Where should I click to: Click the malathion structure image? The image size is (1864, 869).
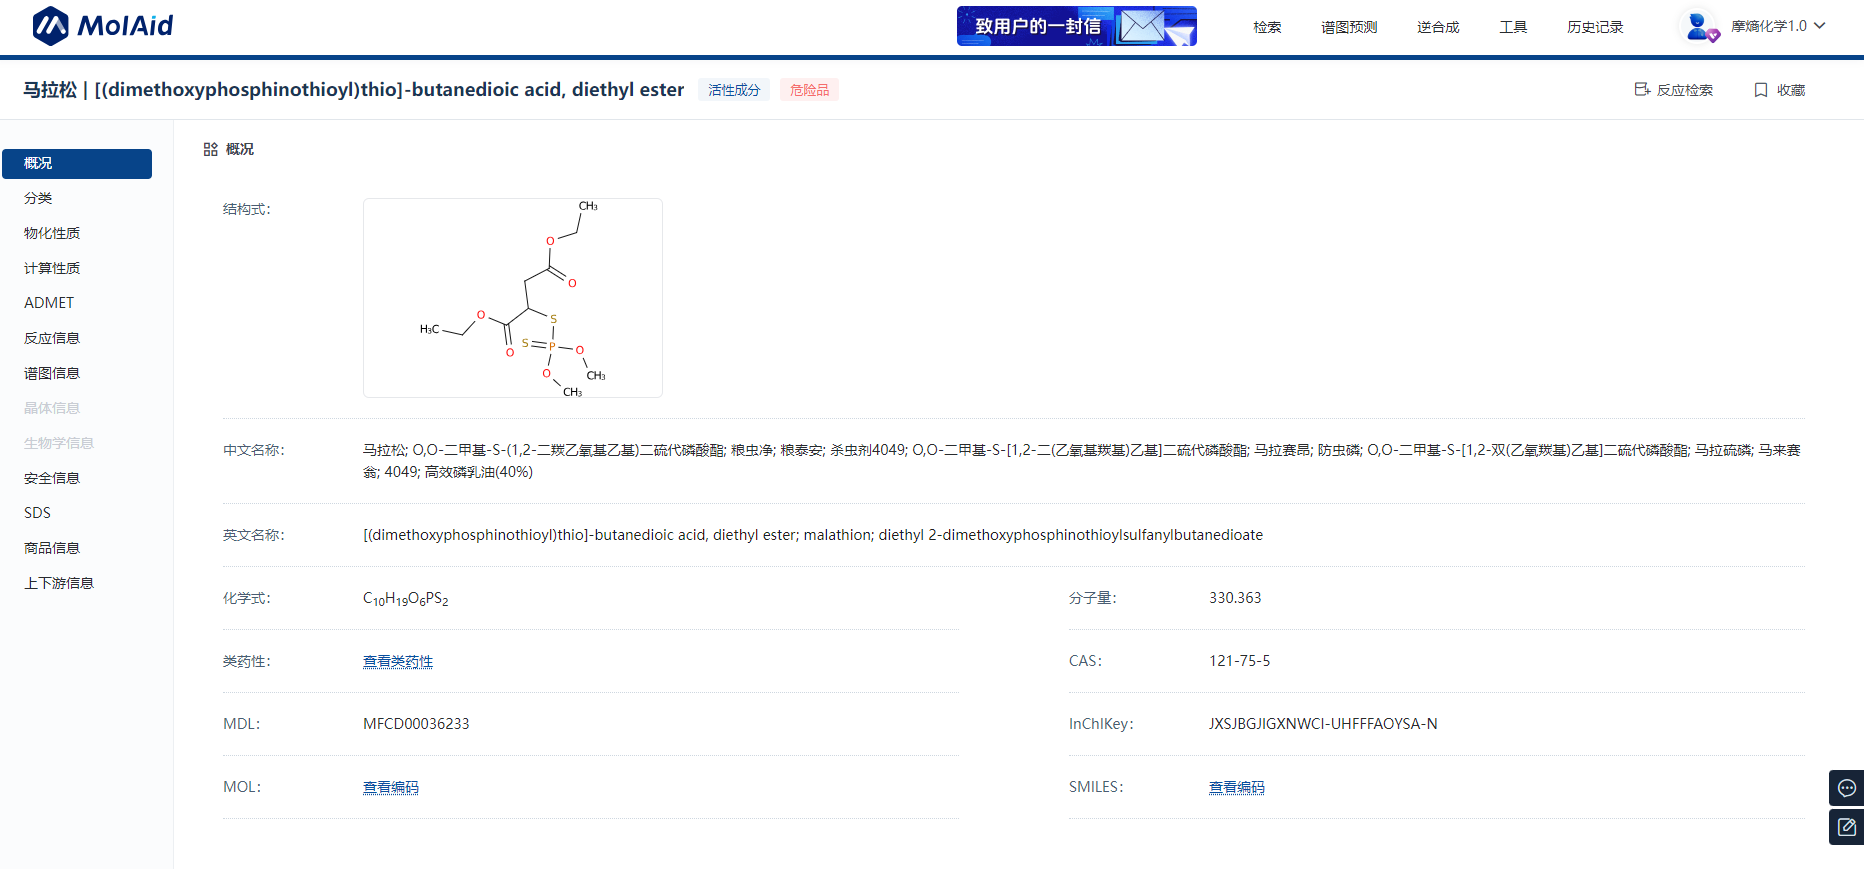click(x=512, y=298)
